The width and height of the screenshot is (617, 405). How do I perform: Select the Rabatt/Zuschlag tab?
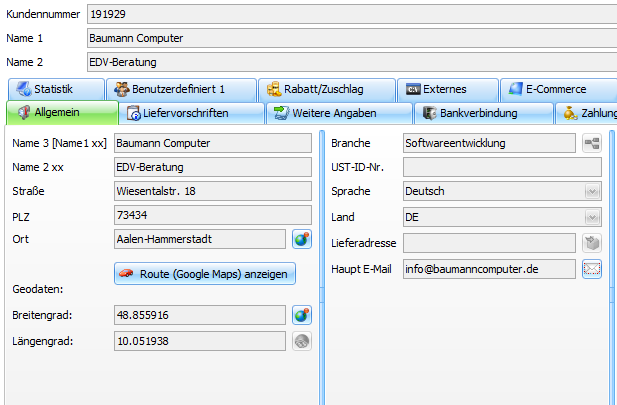pos(327,89)
